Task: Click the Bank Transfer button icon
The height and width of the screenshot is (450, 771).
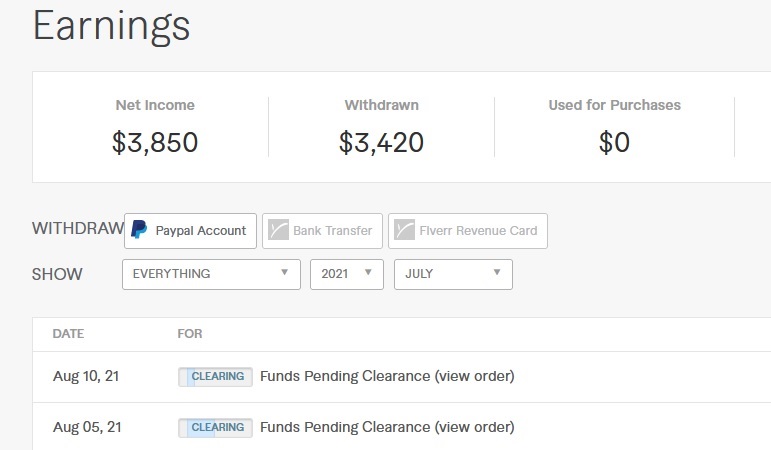Action: [276, 231]
